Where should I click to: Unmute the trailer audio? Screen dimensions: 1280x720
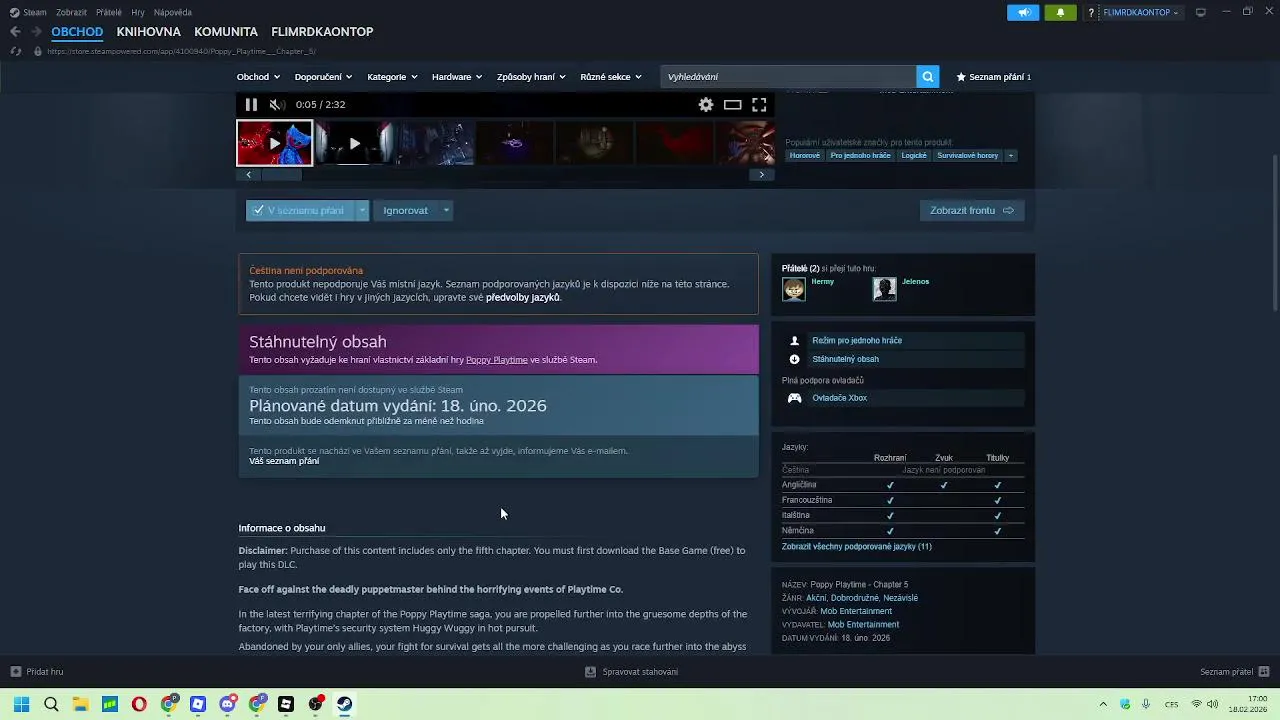278,105
